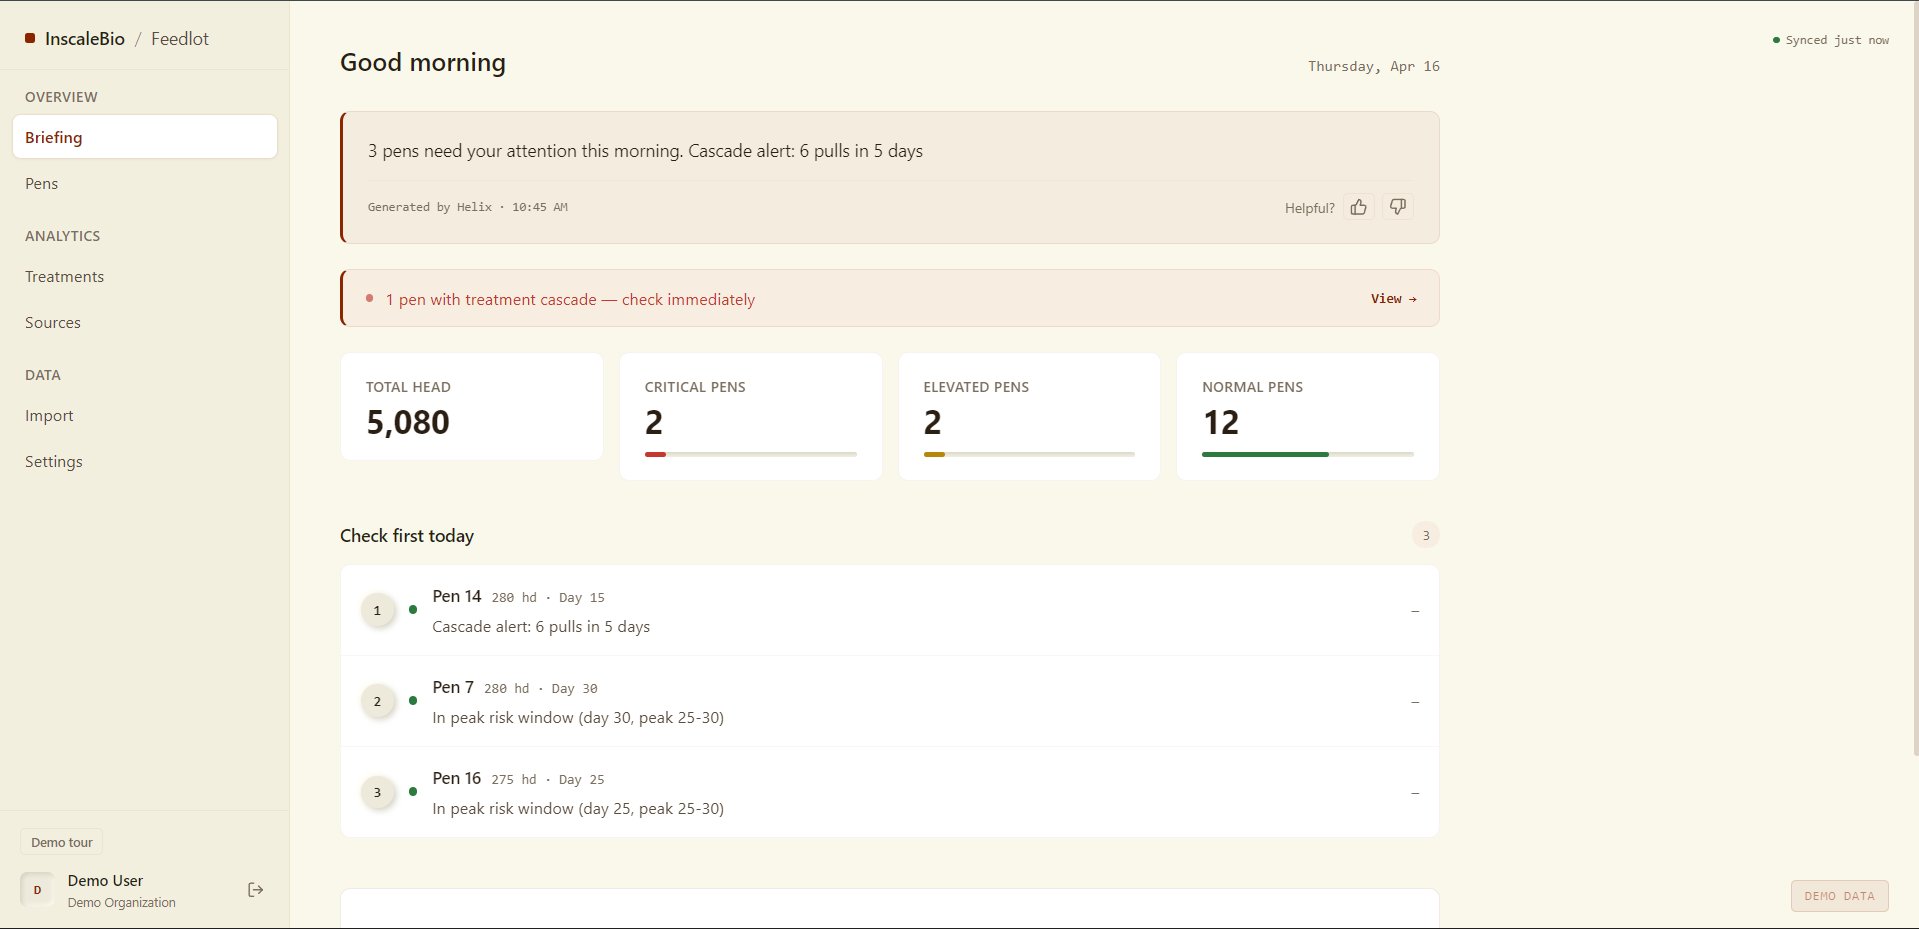Click the Demo User avatar
This screenshot has height=929, width=1919.
[38, 889]
